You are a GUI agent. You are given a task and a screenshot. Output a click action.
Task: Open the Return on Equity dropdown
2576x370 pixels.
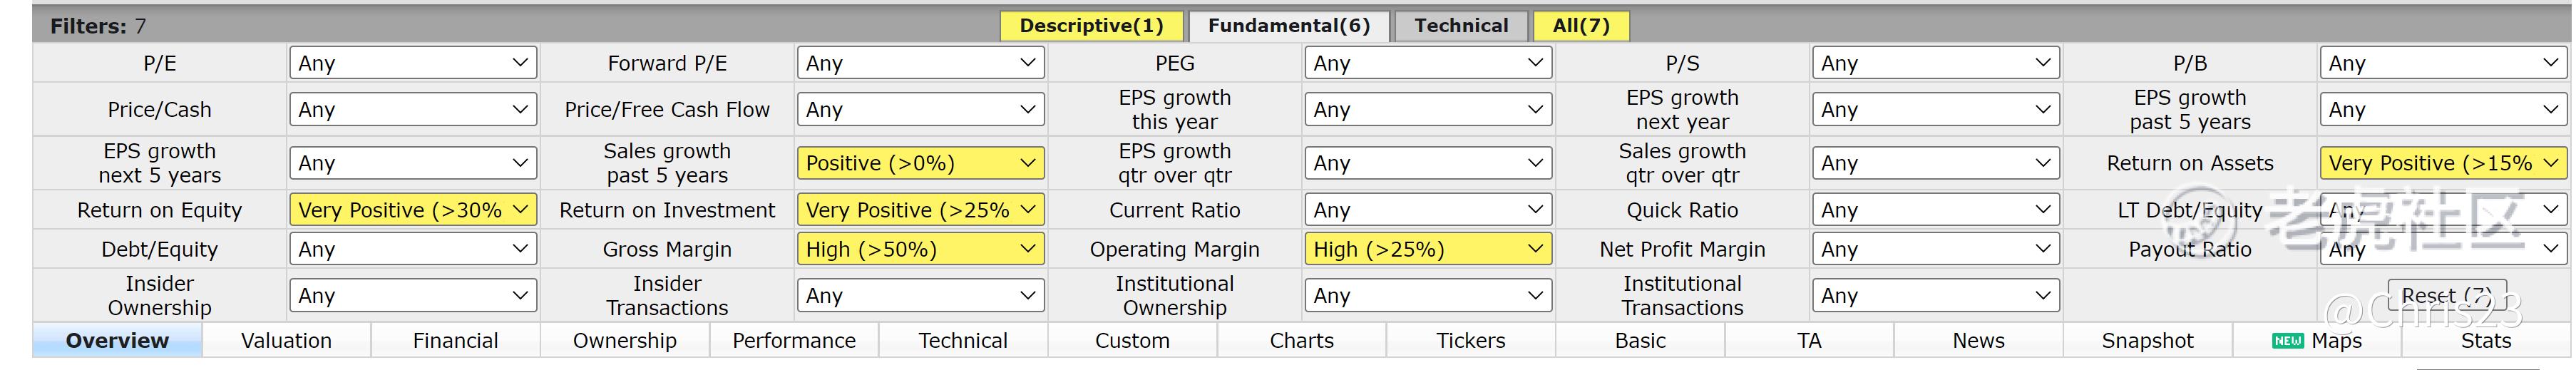412,210
